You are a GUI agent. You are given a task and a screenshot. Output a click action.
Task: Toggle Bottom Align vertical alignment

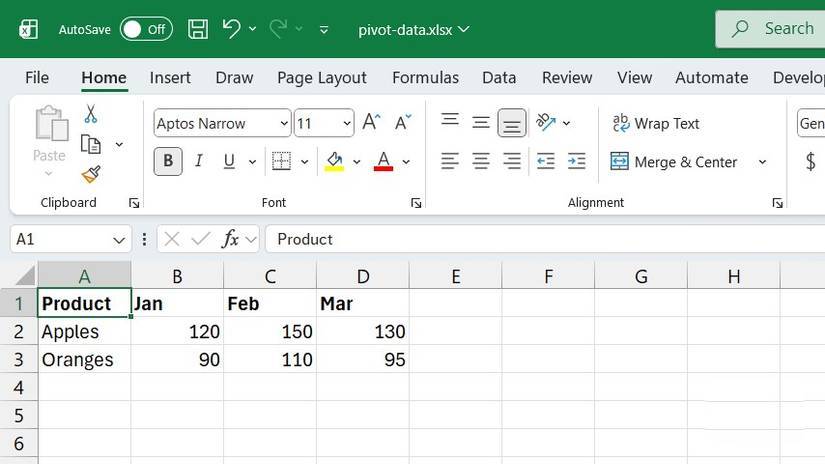coord(511,123)
